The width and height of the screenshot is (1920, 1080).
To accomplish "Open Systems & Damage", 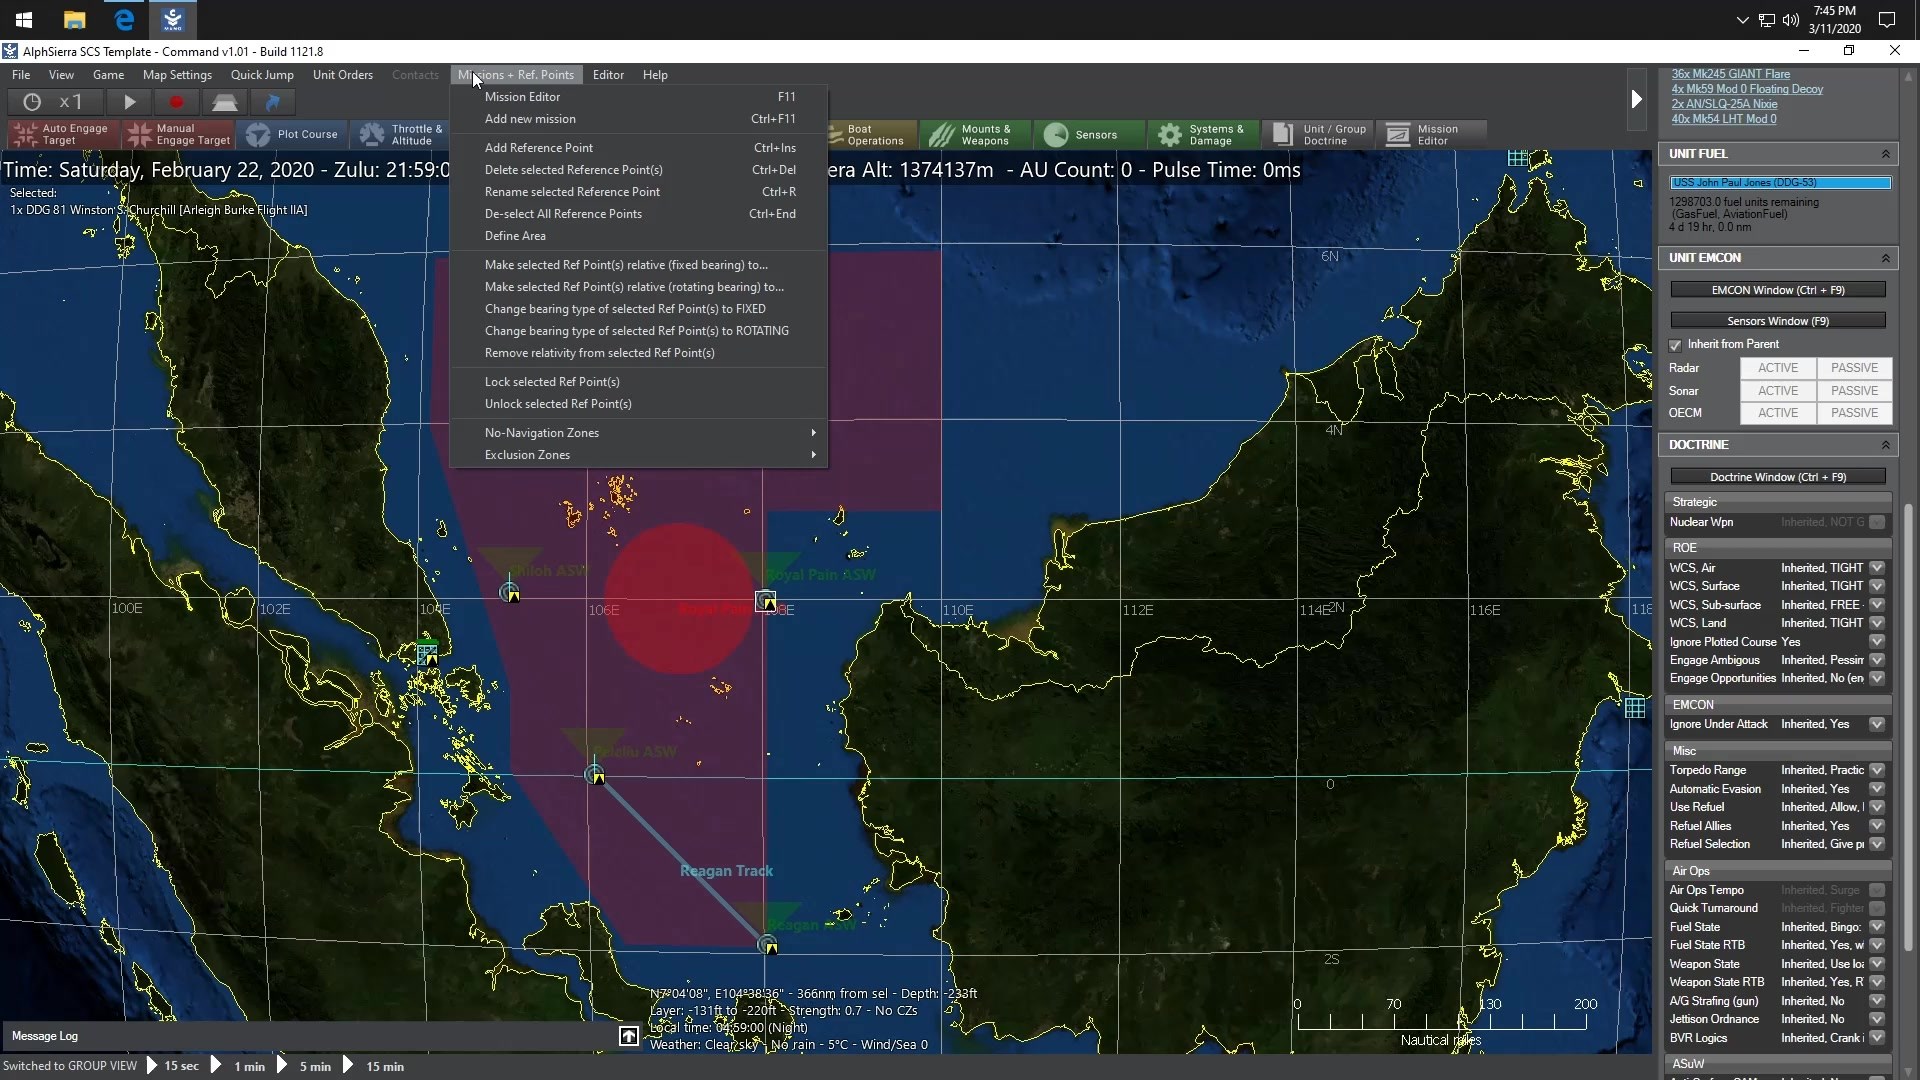I will 1203,135.
